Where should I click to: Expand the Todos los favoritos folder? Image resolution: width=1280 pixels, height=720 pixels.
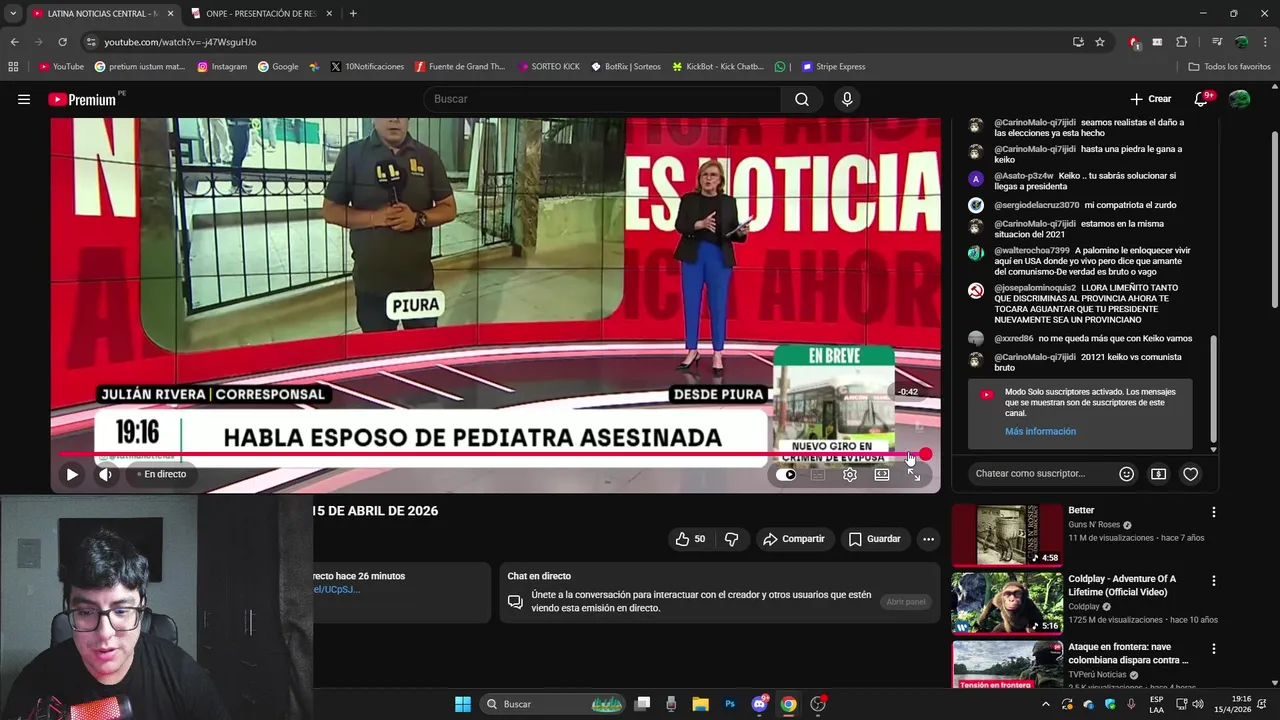coord(1229,67)
